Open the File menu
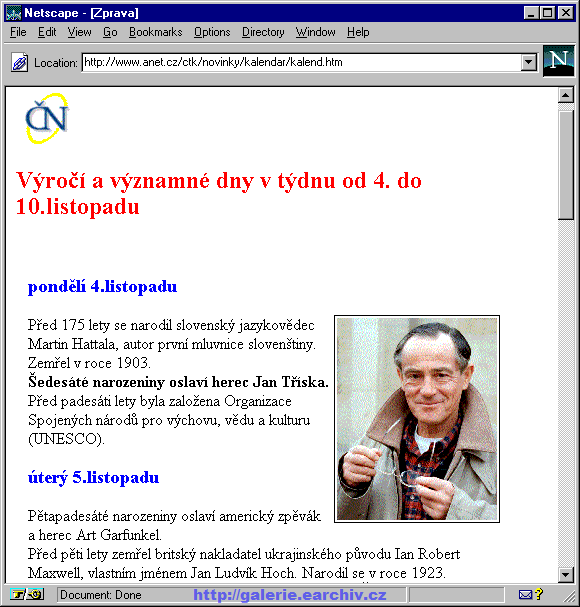 pyautogui.click(x=18, y=32)
